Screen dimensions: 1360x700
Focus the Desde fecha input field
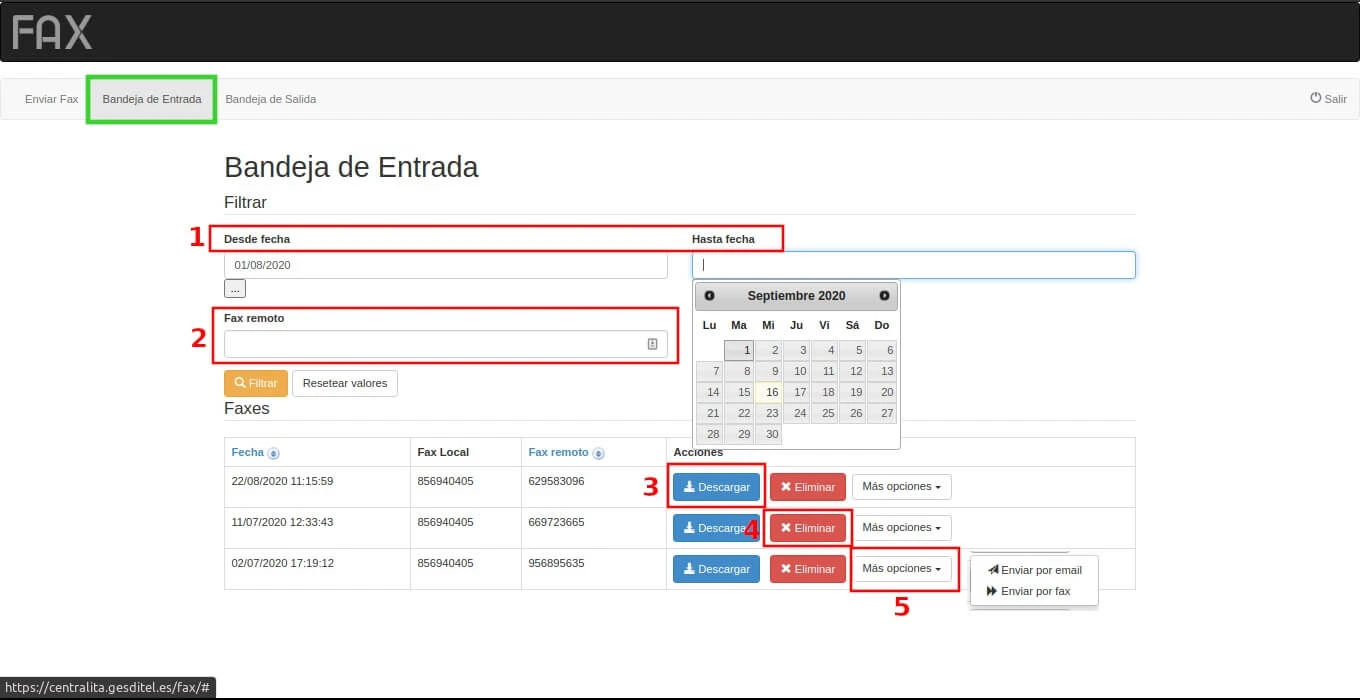[445, 265]
